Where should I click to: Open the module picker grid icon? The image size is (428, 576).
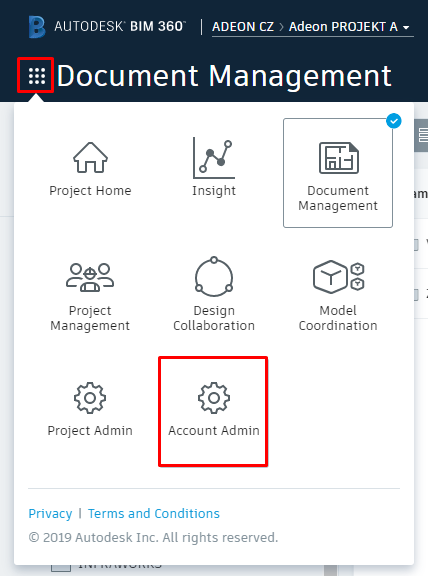tap(37, 76)
